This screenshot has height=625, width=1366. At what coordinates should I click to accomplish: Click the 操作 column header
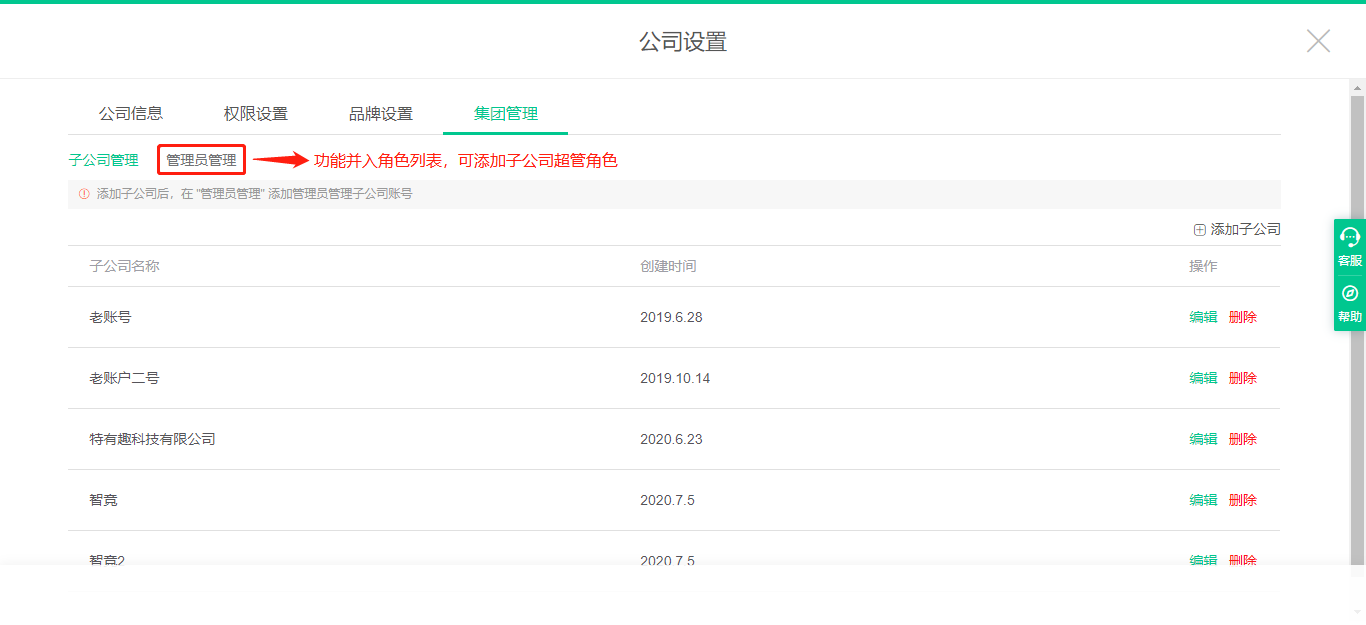tap(1203, 266)
